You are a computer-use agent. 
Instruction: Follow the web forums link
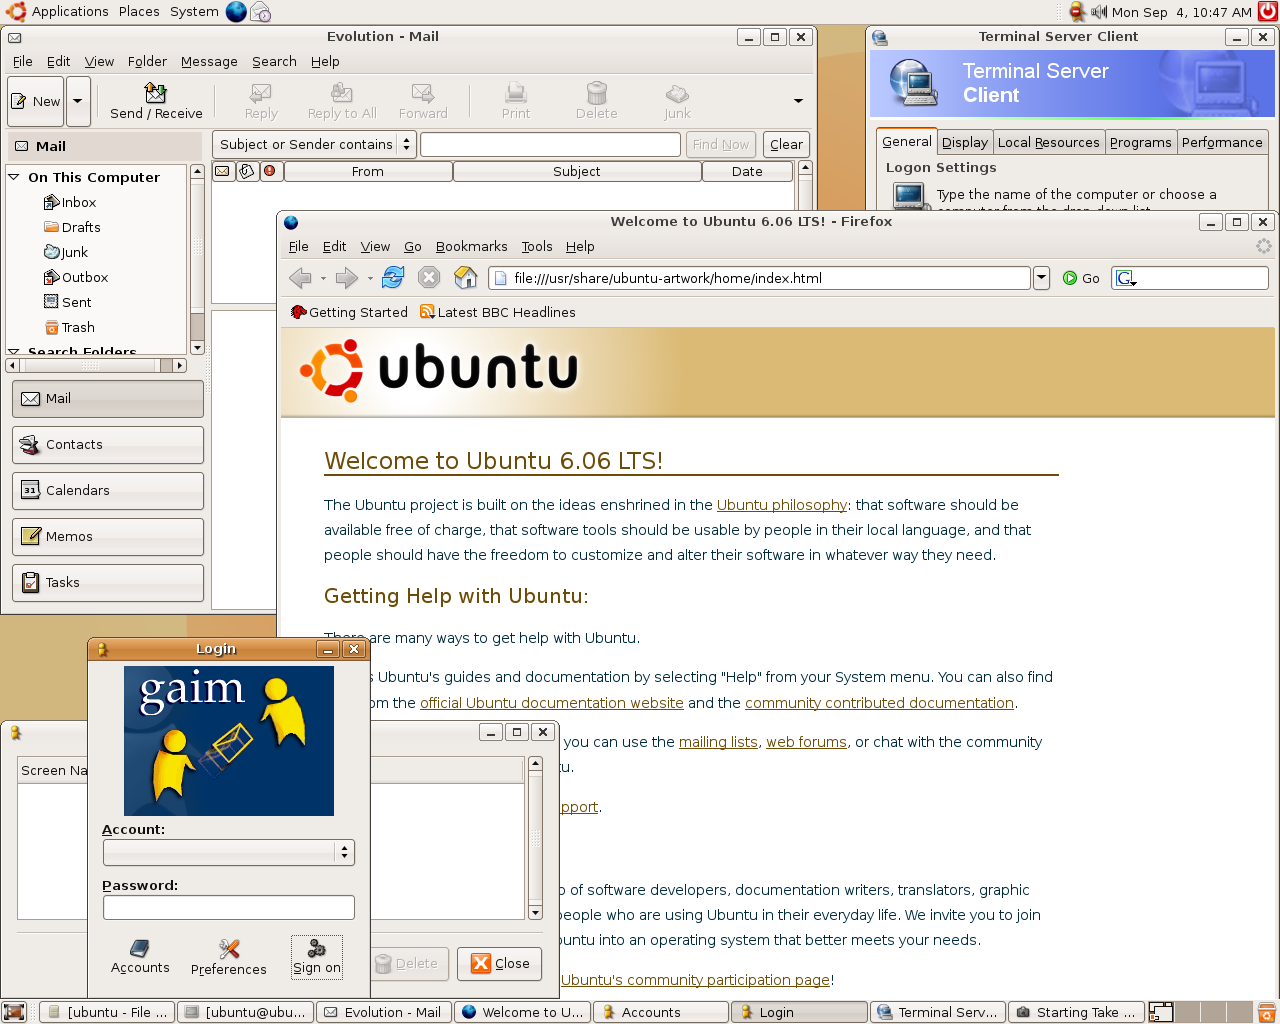pos(806,742)
